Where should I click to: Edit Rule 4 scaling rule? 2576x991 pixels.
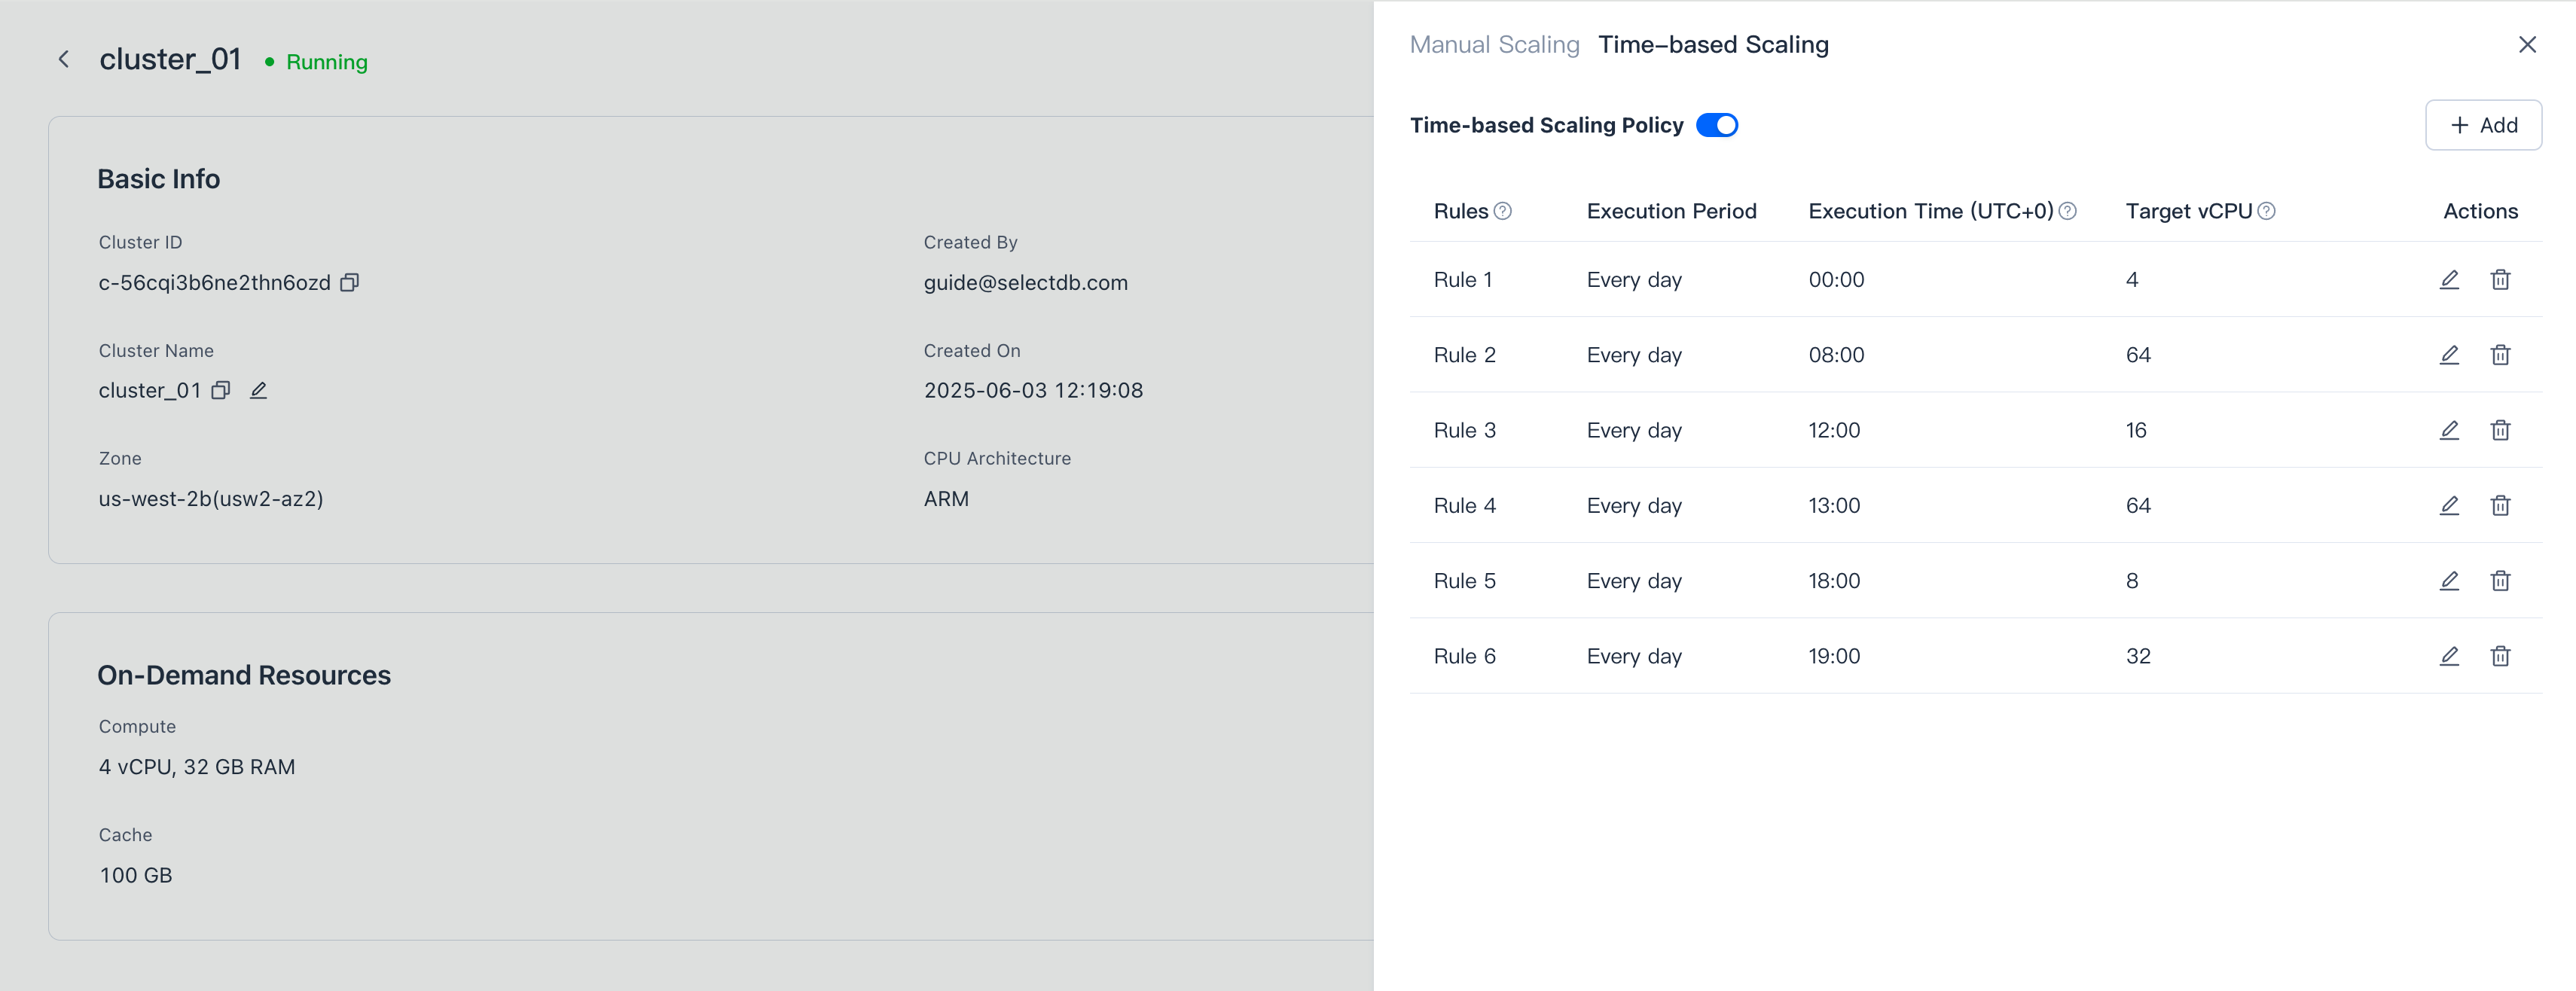(x=2449, y=505)
